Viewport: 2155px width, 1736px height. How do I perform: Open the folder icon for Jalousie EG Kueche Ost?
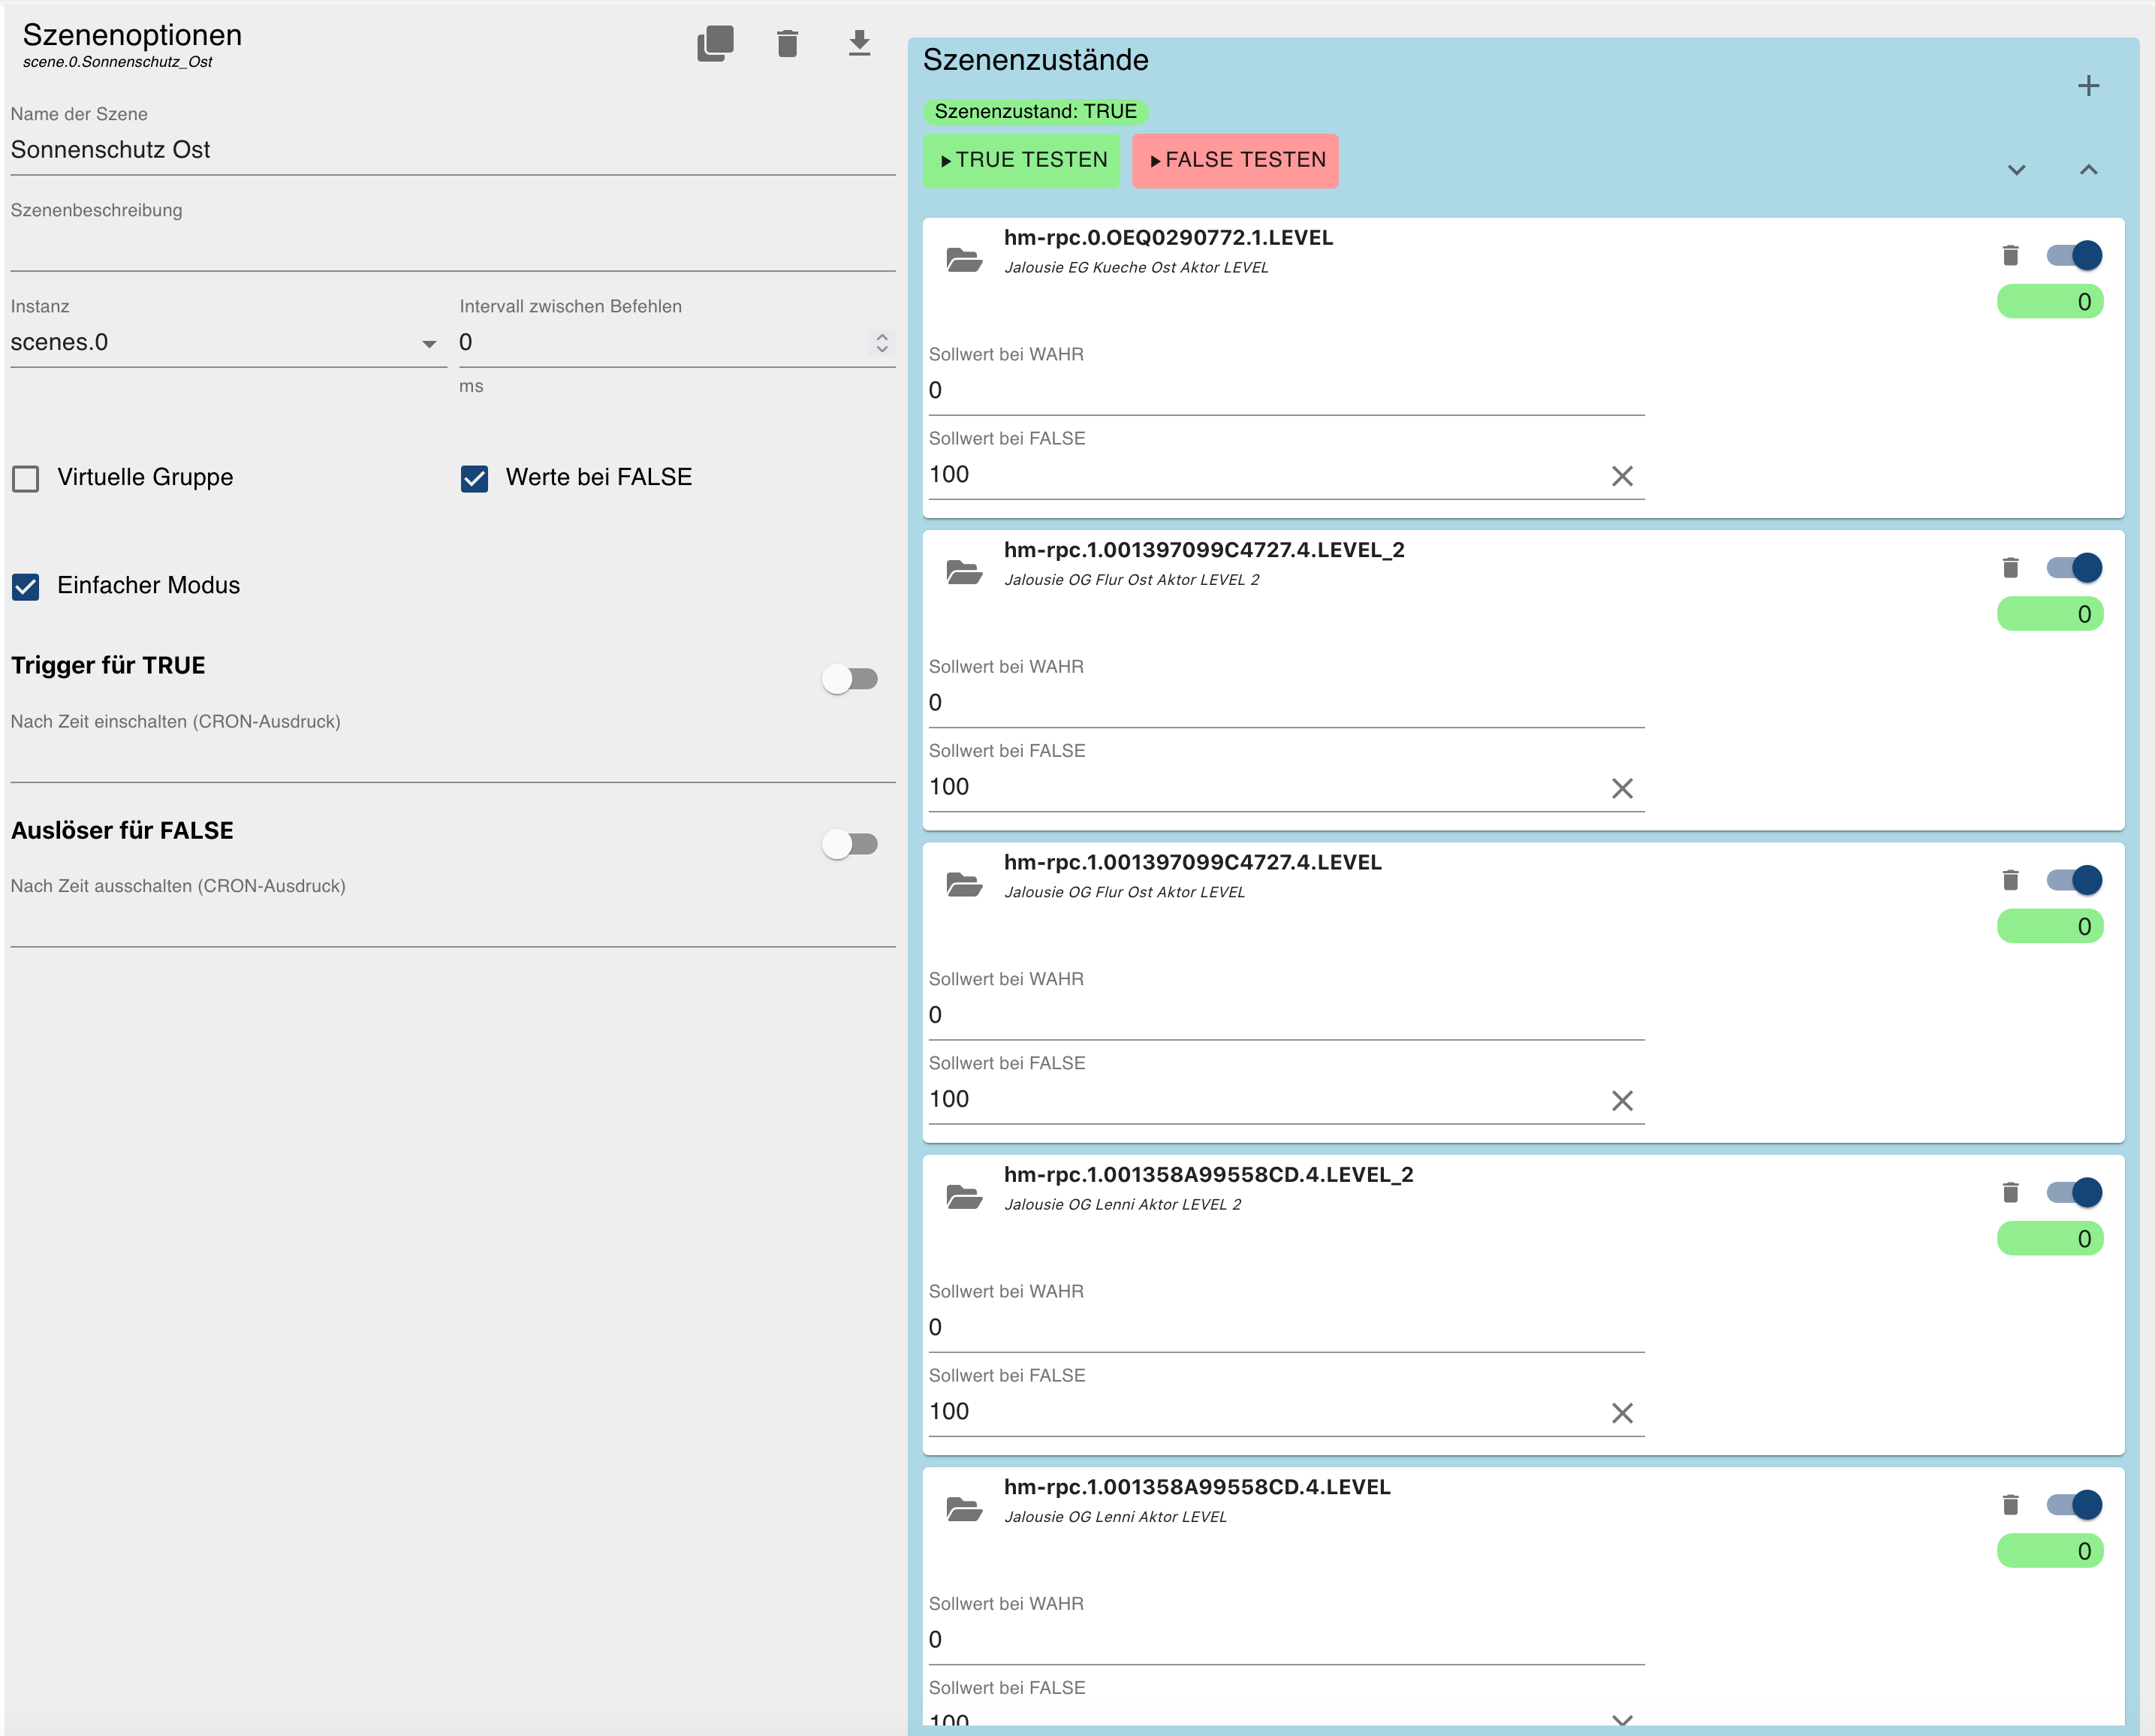(964, 260)
